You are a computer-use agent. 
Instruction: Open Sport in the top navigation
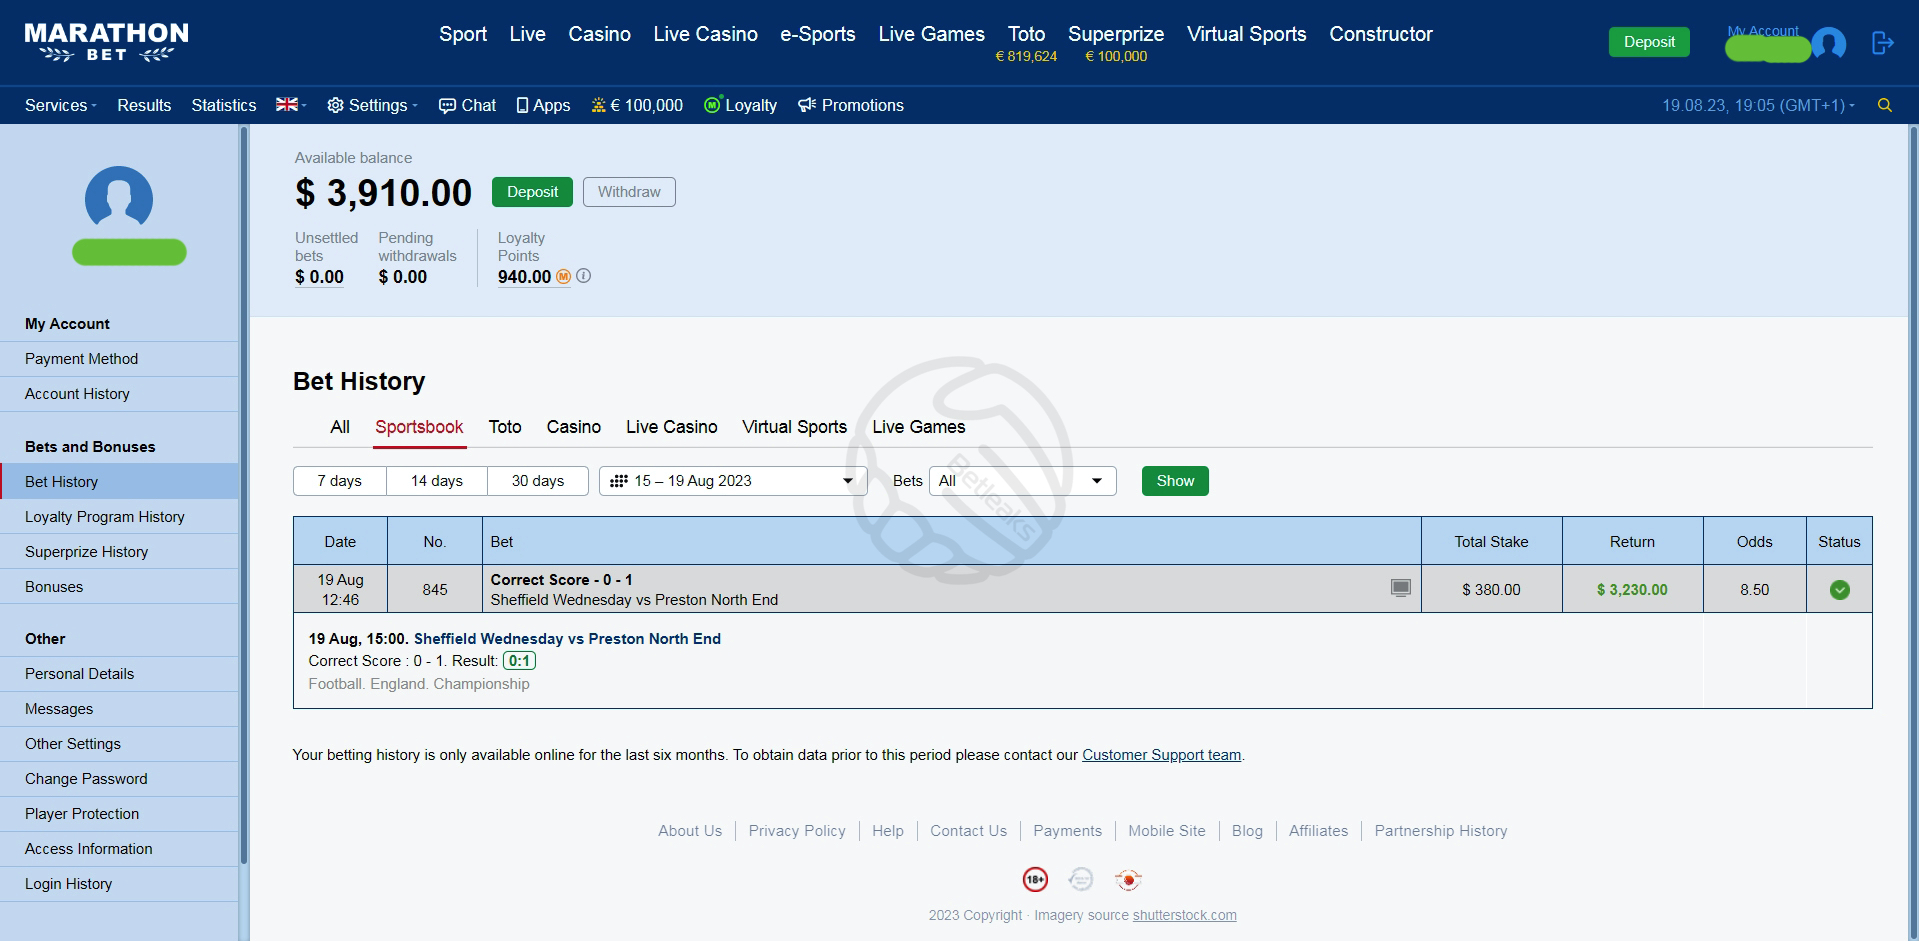[x=463, y=34]
